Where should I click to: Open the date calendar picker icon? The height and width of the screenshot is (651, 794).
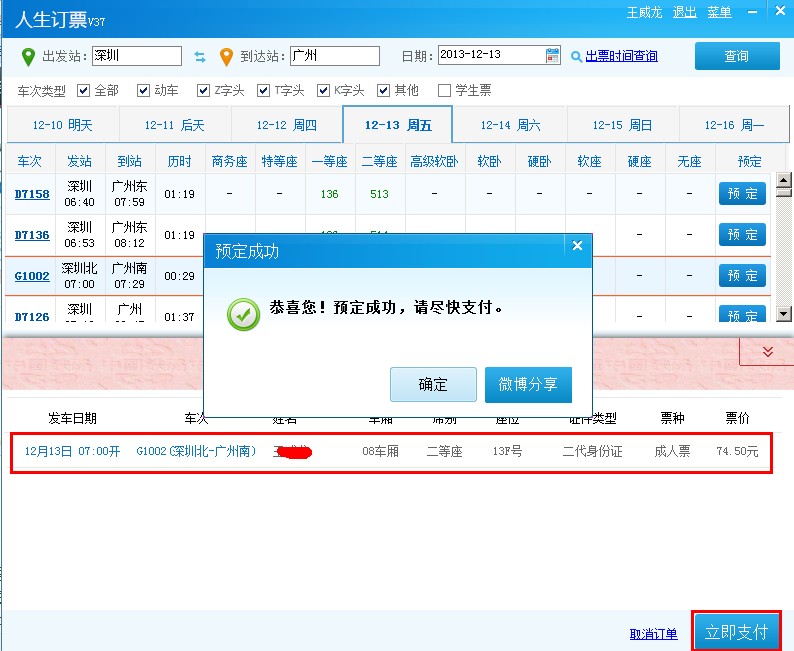pyautogui.click(x=553, y=55)
